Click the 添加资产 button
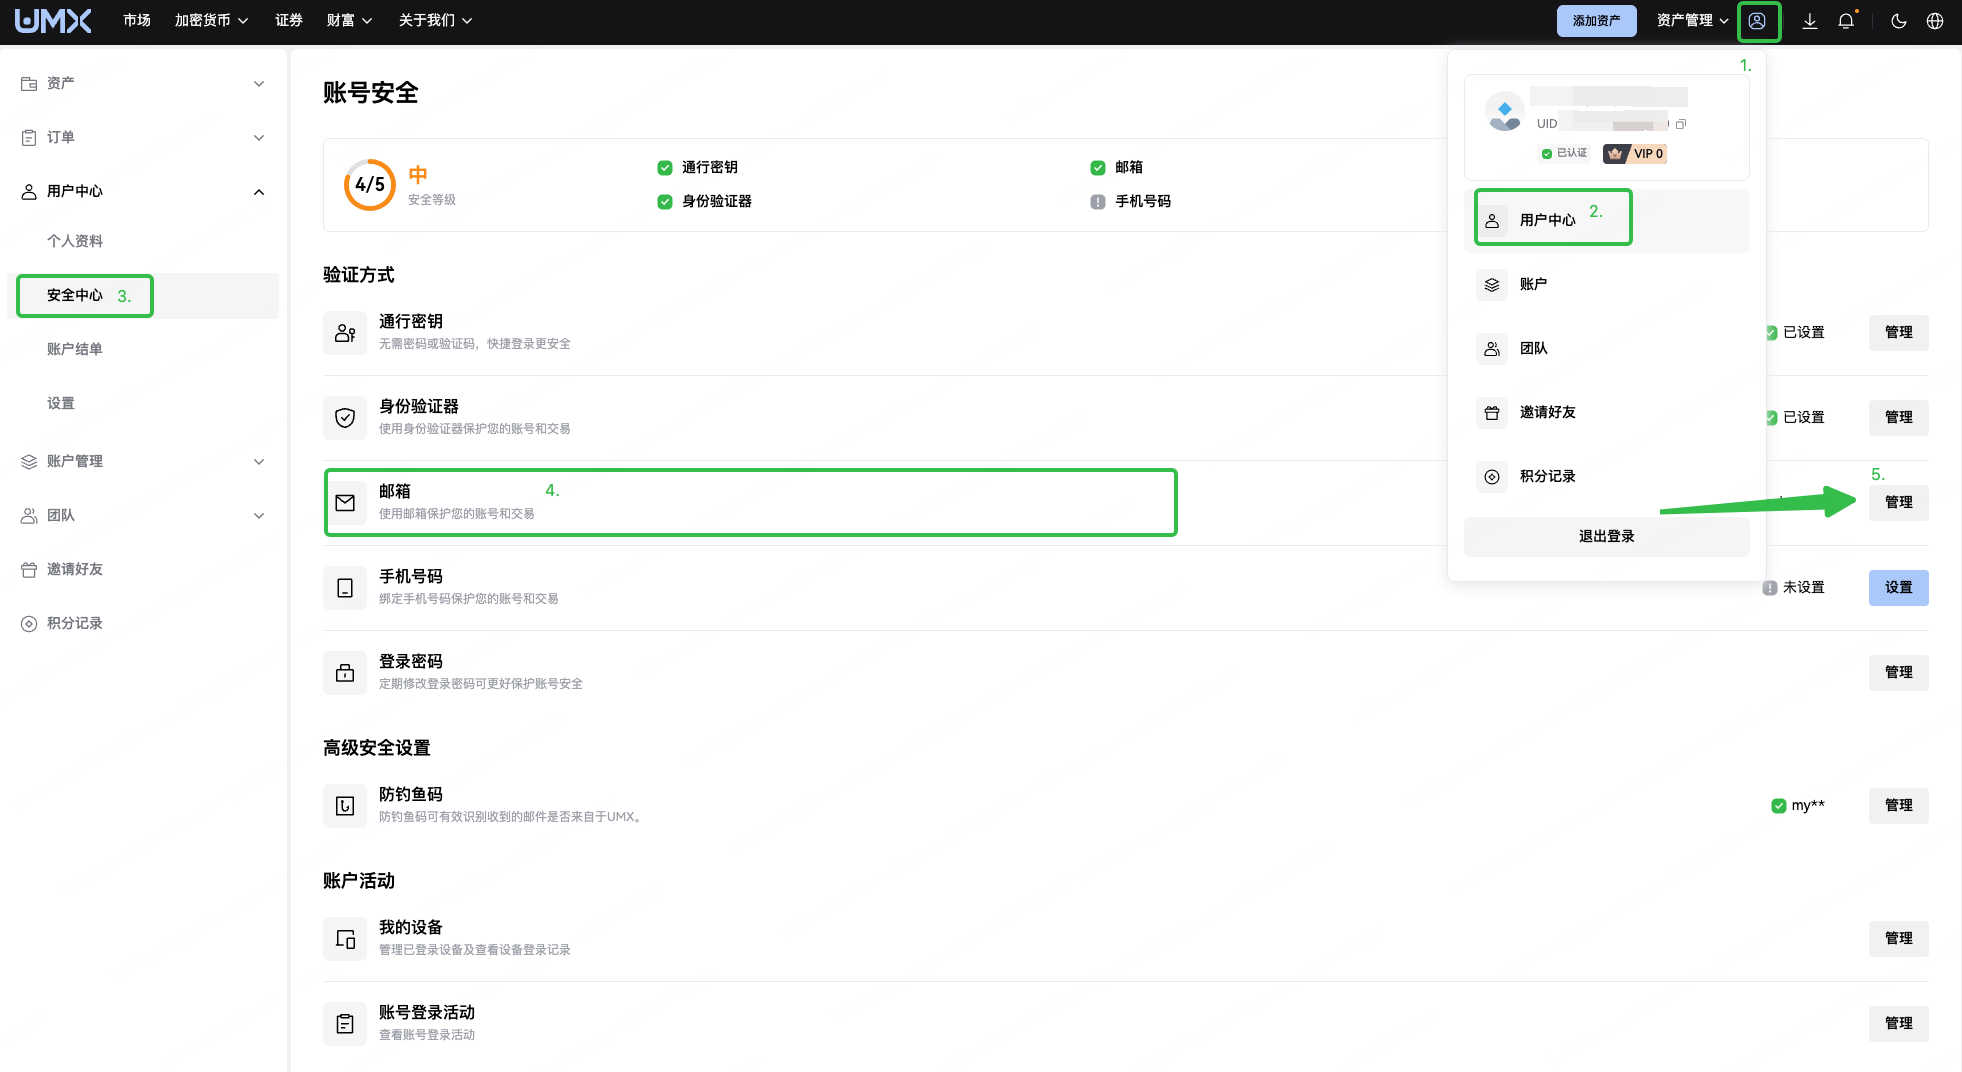1962x1072 pixels. [1596, 21]
